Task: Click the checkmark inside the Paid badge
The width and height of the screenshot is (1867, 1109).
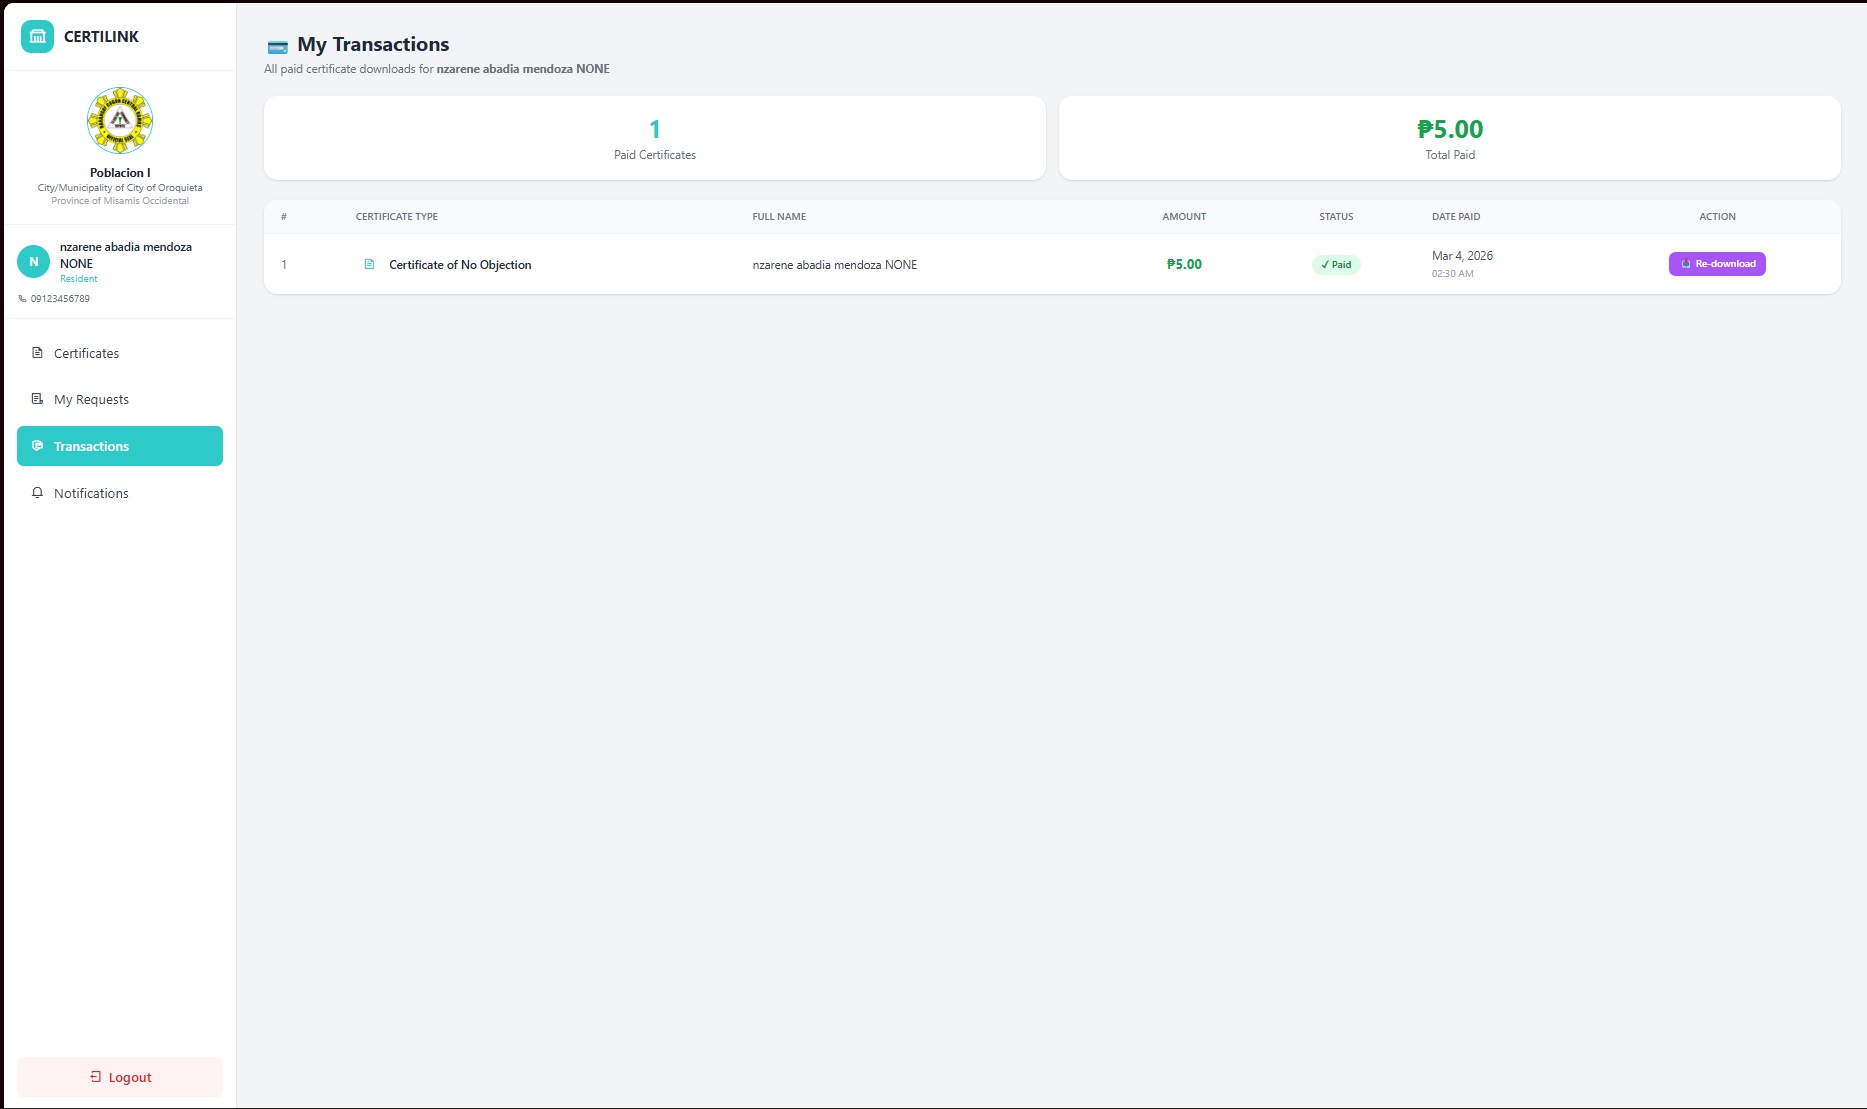Action: pyautogui.click(x=1324, y=264)
